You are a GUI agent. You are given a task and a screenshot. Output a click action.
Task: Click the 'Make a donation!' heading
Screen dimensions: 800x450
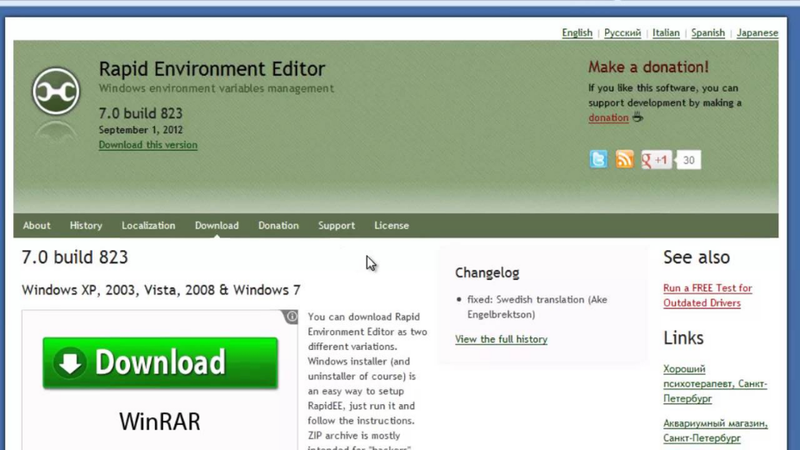click(648, 67)
